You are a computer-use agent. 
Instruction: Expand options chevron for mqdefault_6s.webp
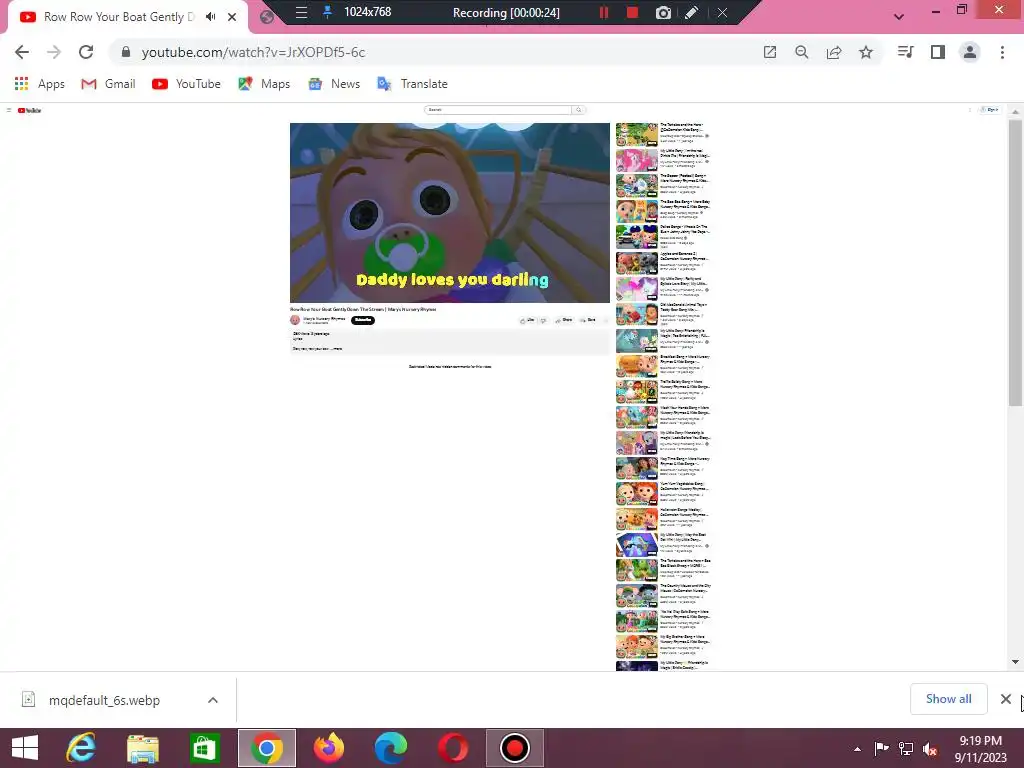click(213, 700)
